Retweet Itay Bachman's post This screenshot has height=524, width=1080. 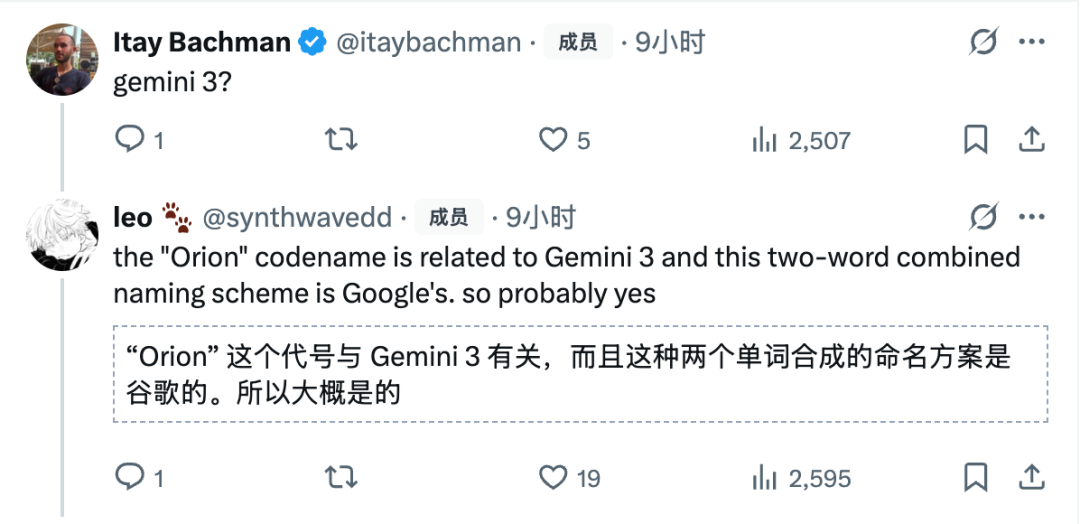pyautogui.click(x=342, y=140)
